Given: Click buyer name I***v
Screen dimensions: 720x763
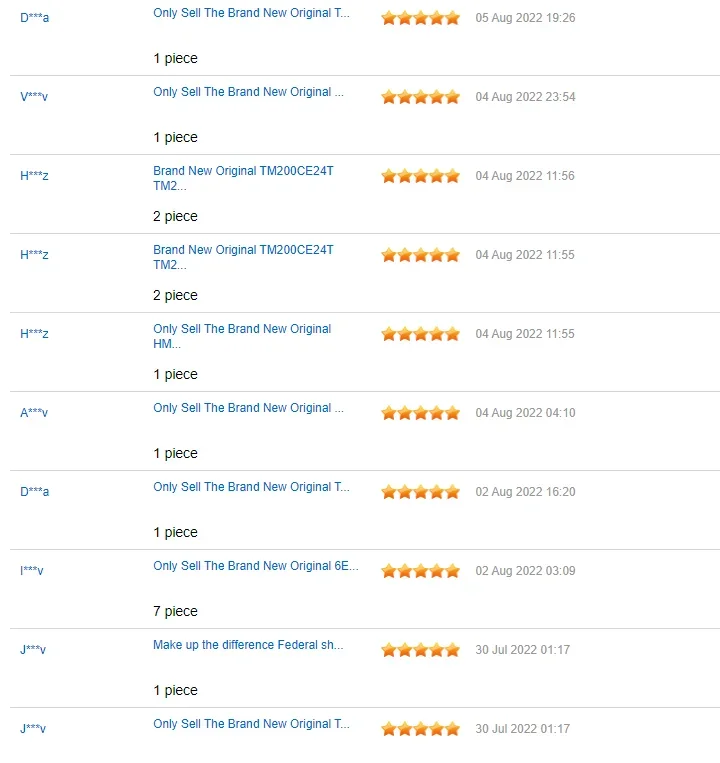Looking at the screenshot, I should coord(32,571).
